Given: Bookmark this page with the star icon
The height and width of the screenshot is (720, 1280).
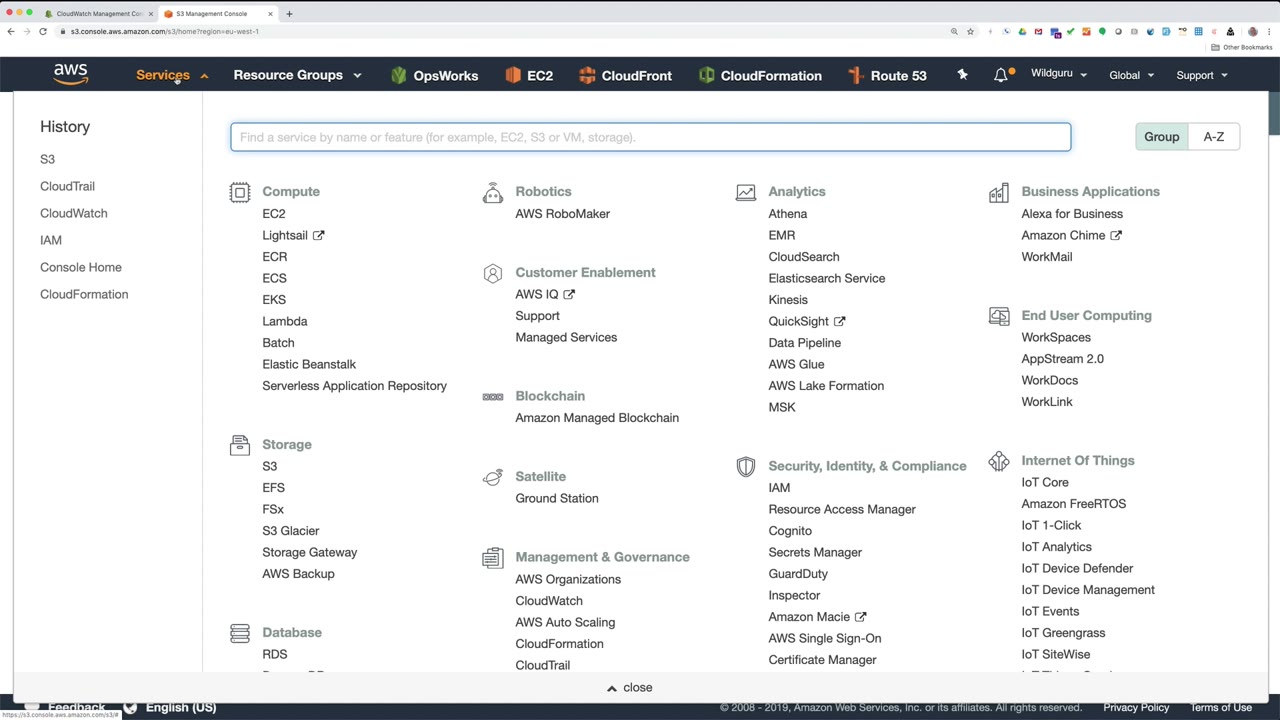Looking at the screenshot, I should (970, 31).
